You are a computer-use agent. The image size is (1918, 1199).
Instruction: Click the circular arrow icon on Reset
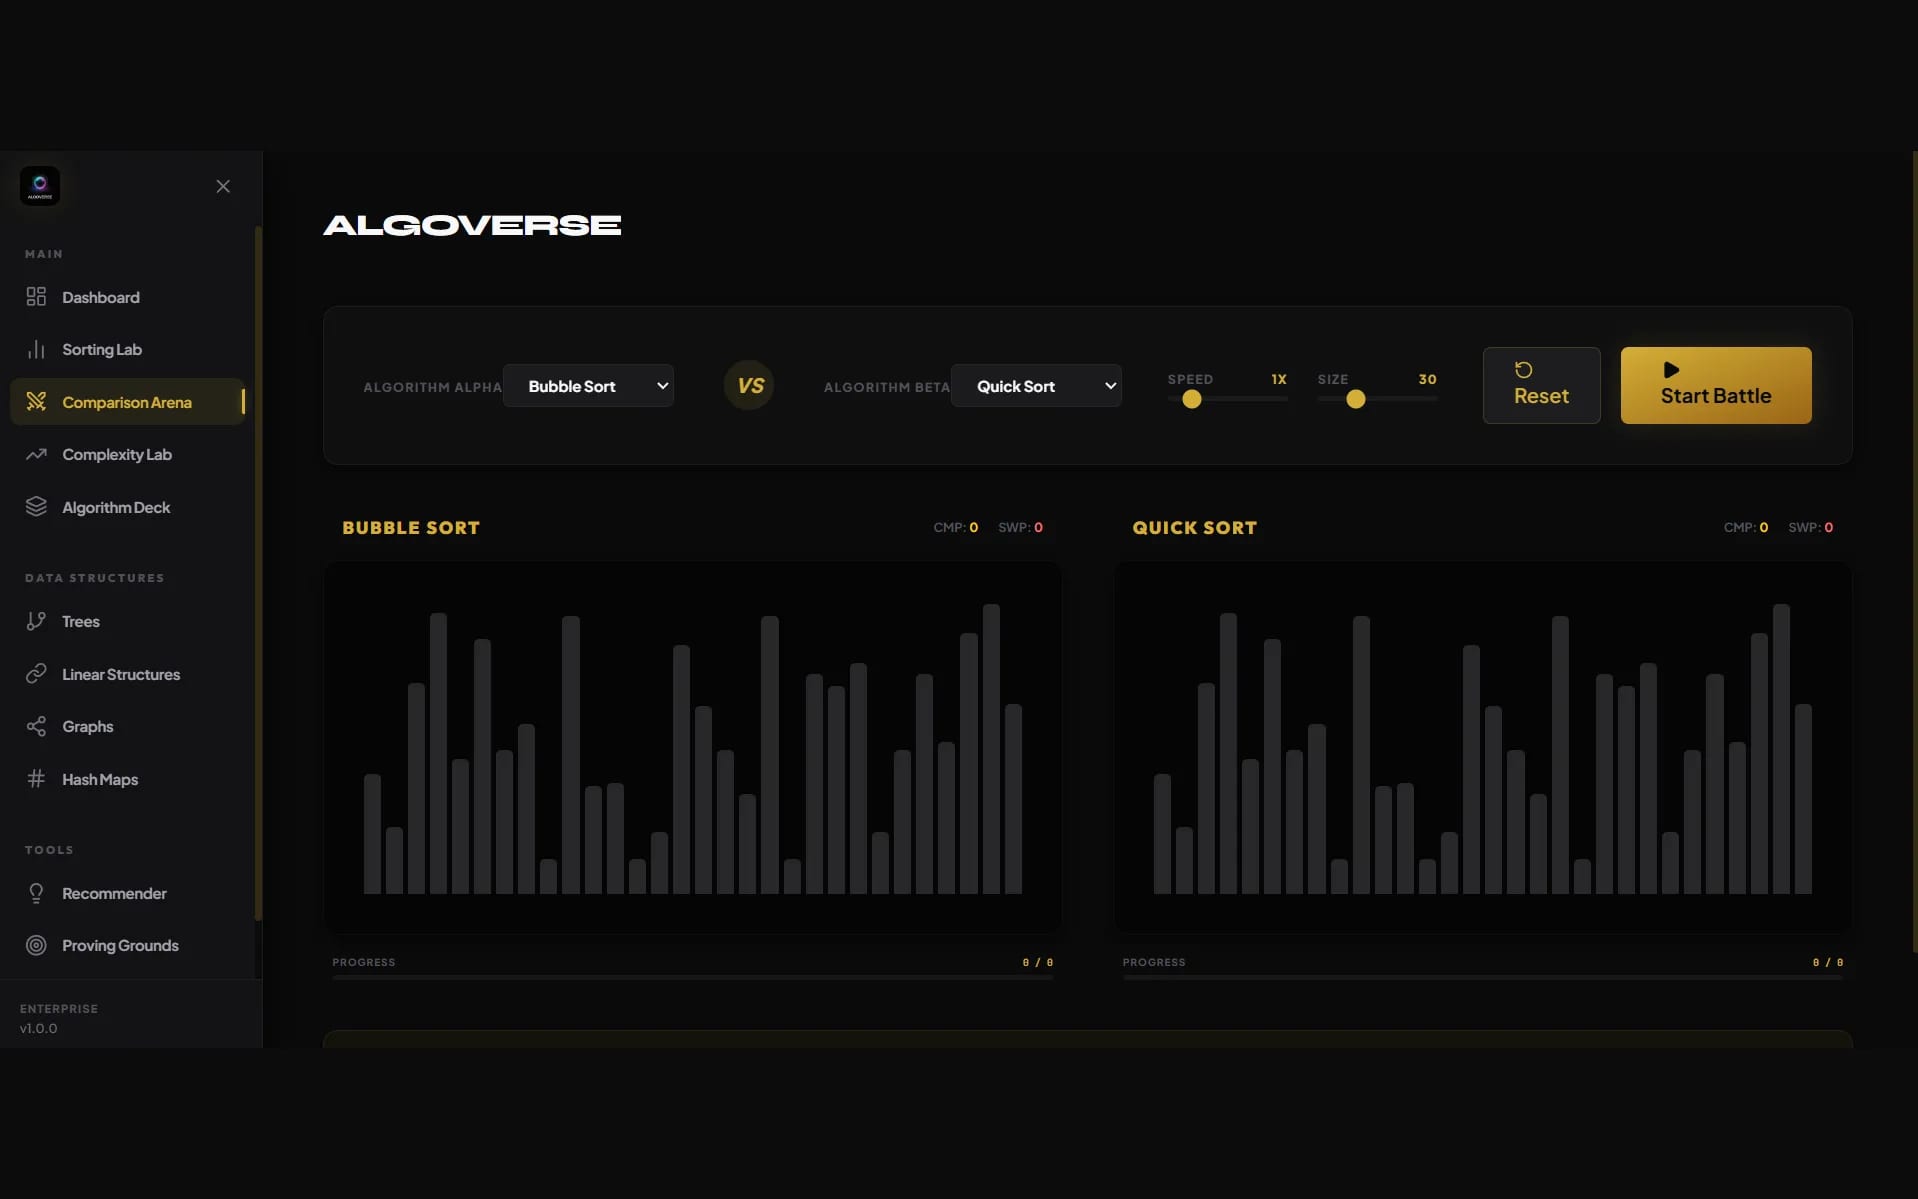(x=1523, y=370)
